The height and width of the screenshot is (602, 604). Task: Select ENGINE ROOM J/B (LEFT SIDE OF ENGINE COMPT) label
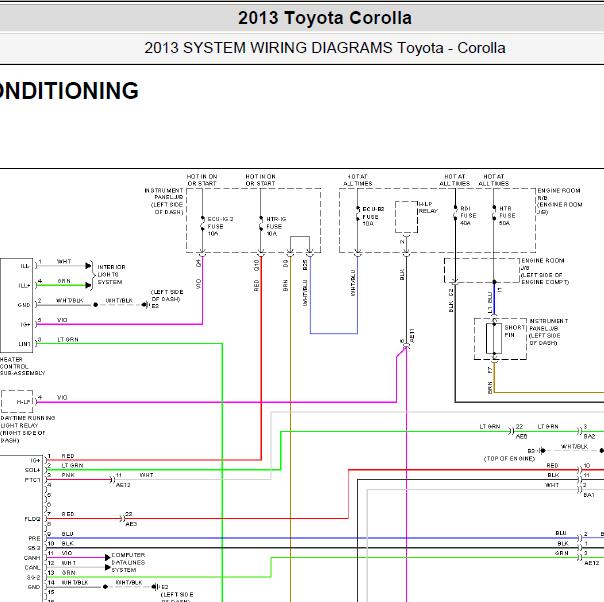coord(545,271)
